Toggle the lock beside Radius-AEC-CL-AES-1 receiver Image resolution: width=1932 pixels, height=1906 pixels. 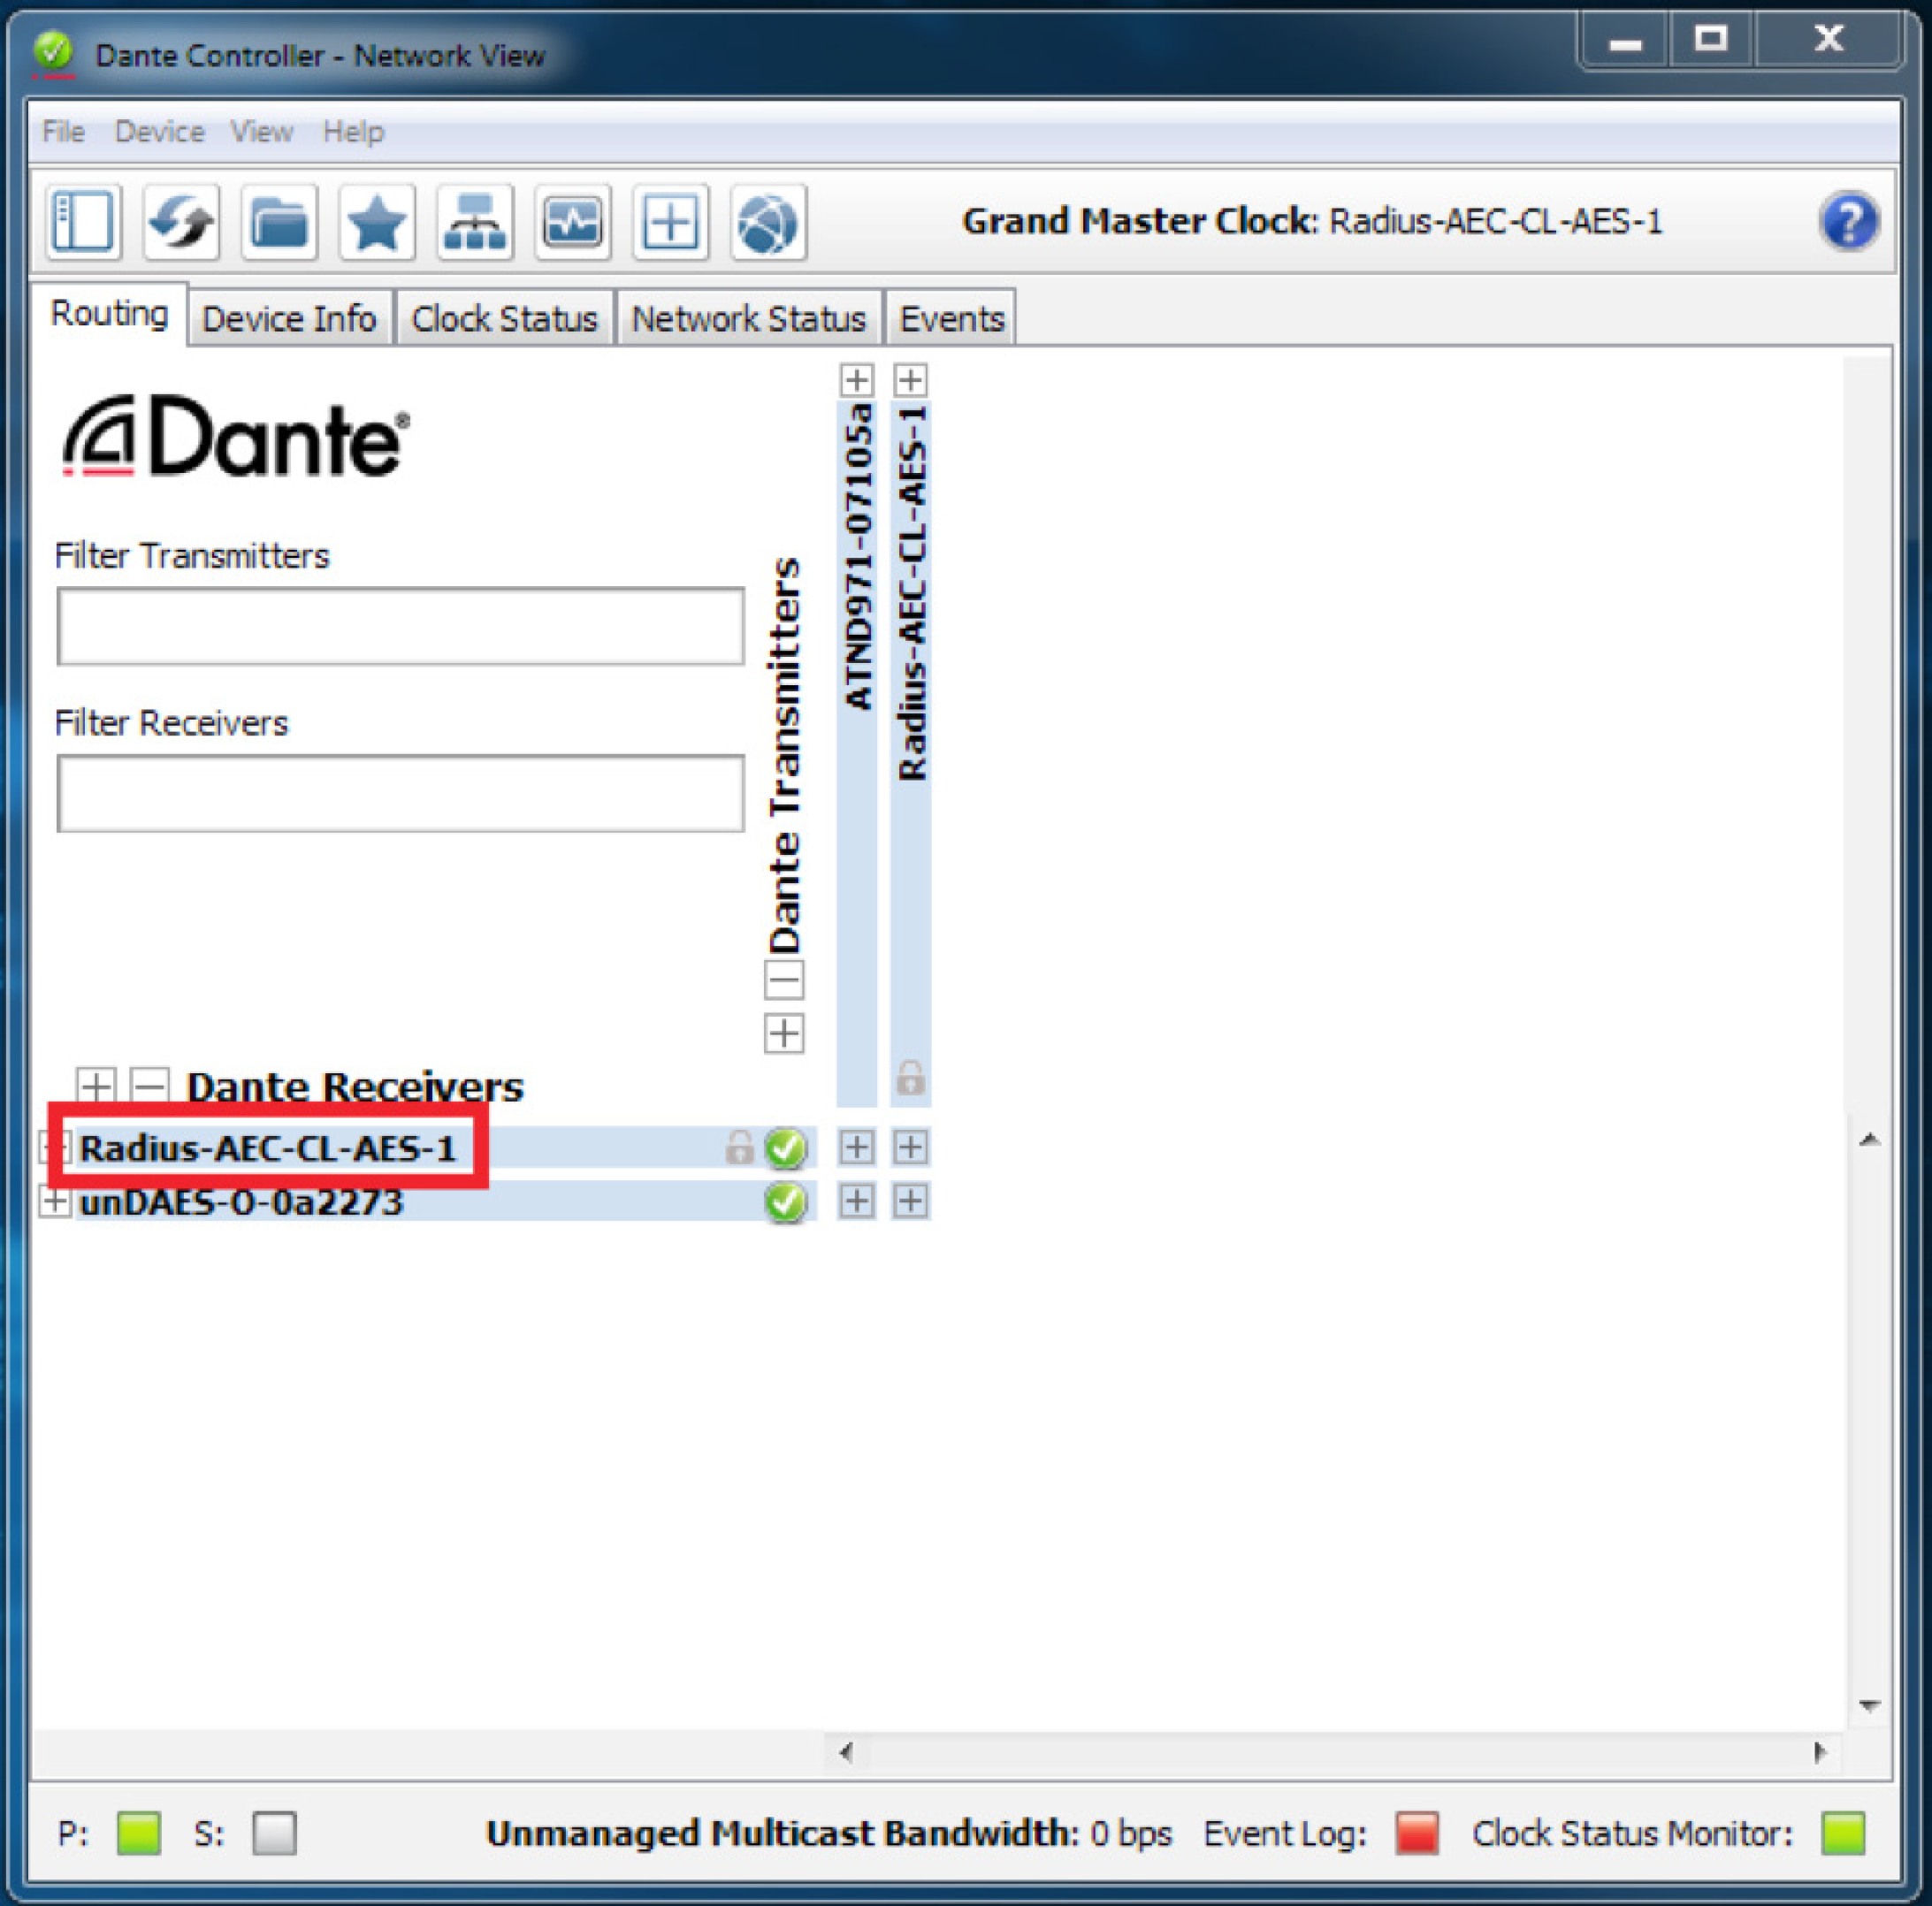[739, 1148]
